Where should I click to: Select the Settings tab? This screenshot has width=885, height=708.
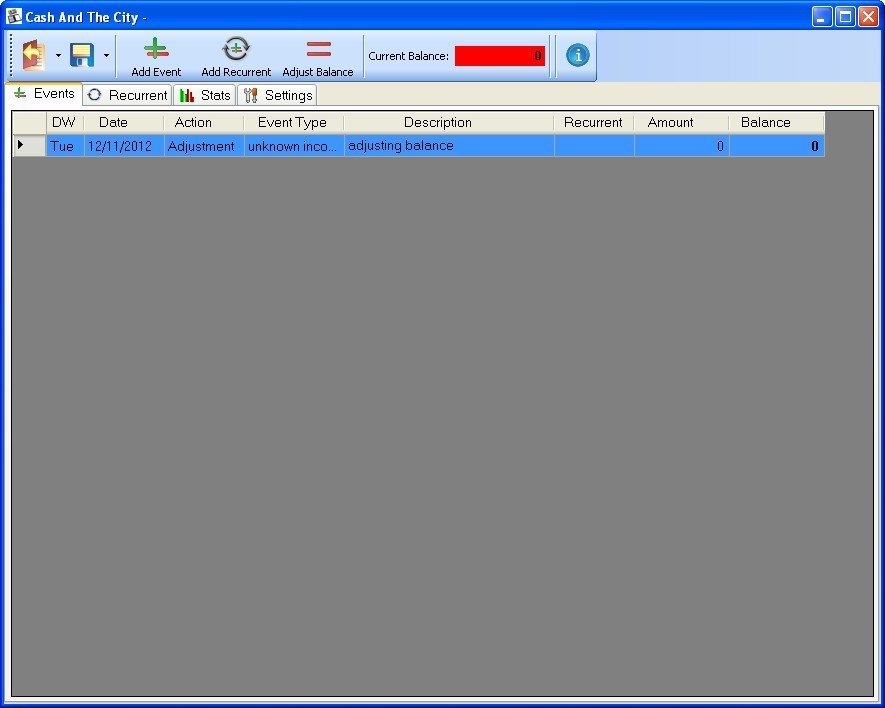pos(278,95)
